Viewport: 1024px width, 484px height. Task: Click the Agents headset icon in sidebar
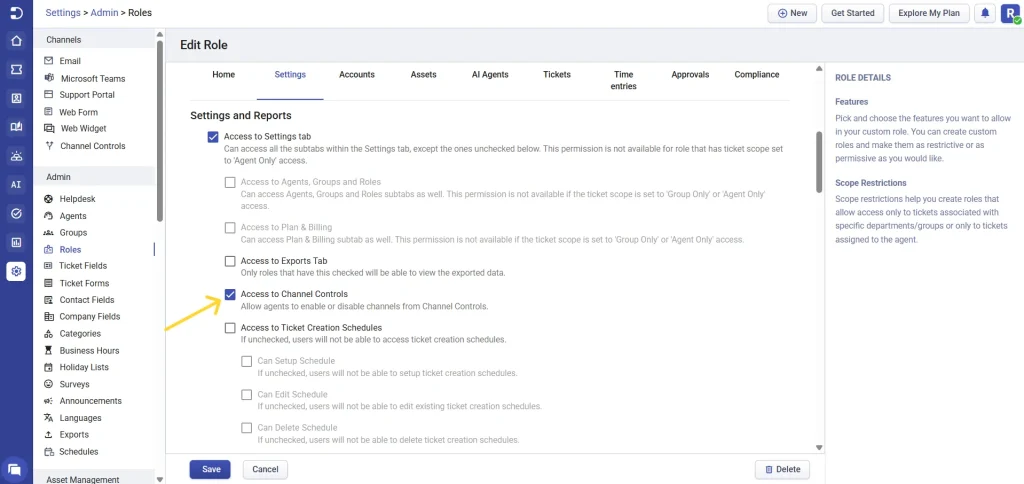pos(48,216)
